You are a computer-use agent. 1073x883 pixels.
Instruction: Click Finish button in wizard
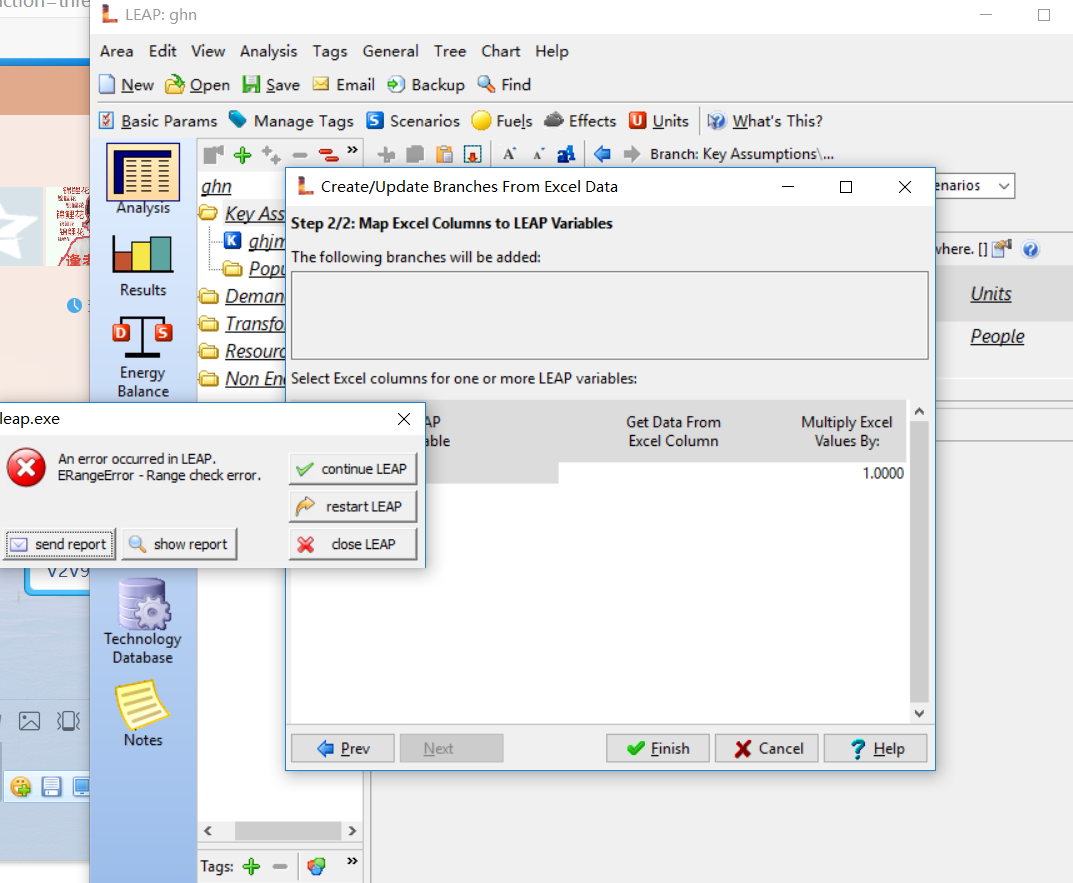pos(659,748)
